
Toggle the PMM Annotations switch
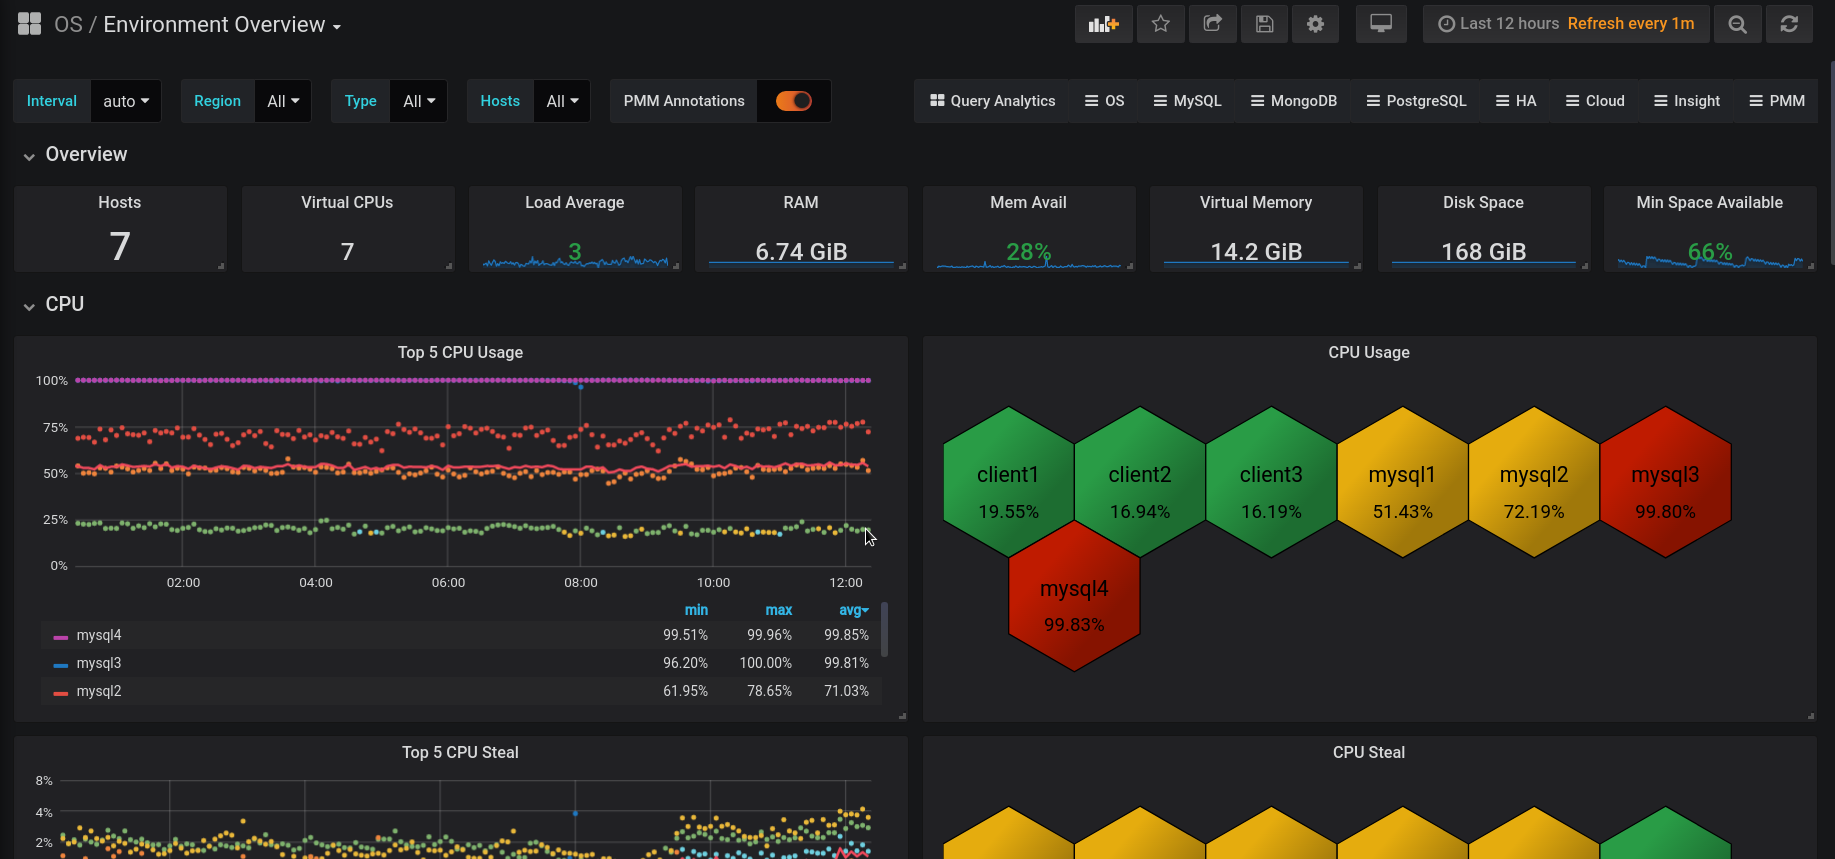pyautogui.click(x=794, y=101)
